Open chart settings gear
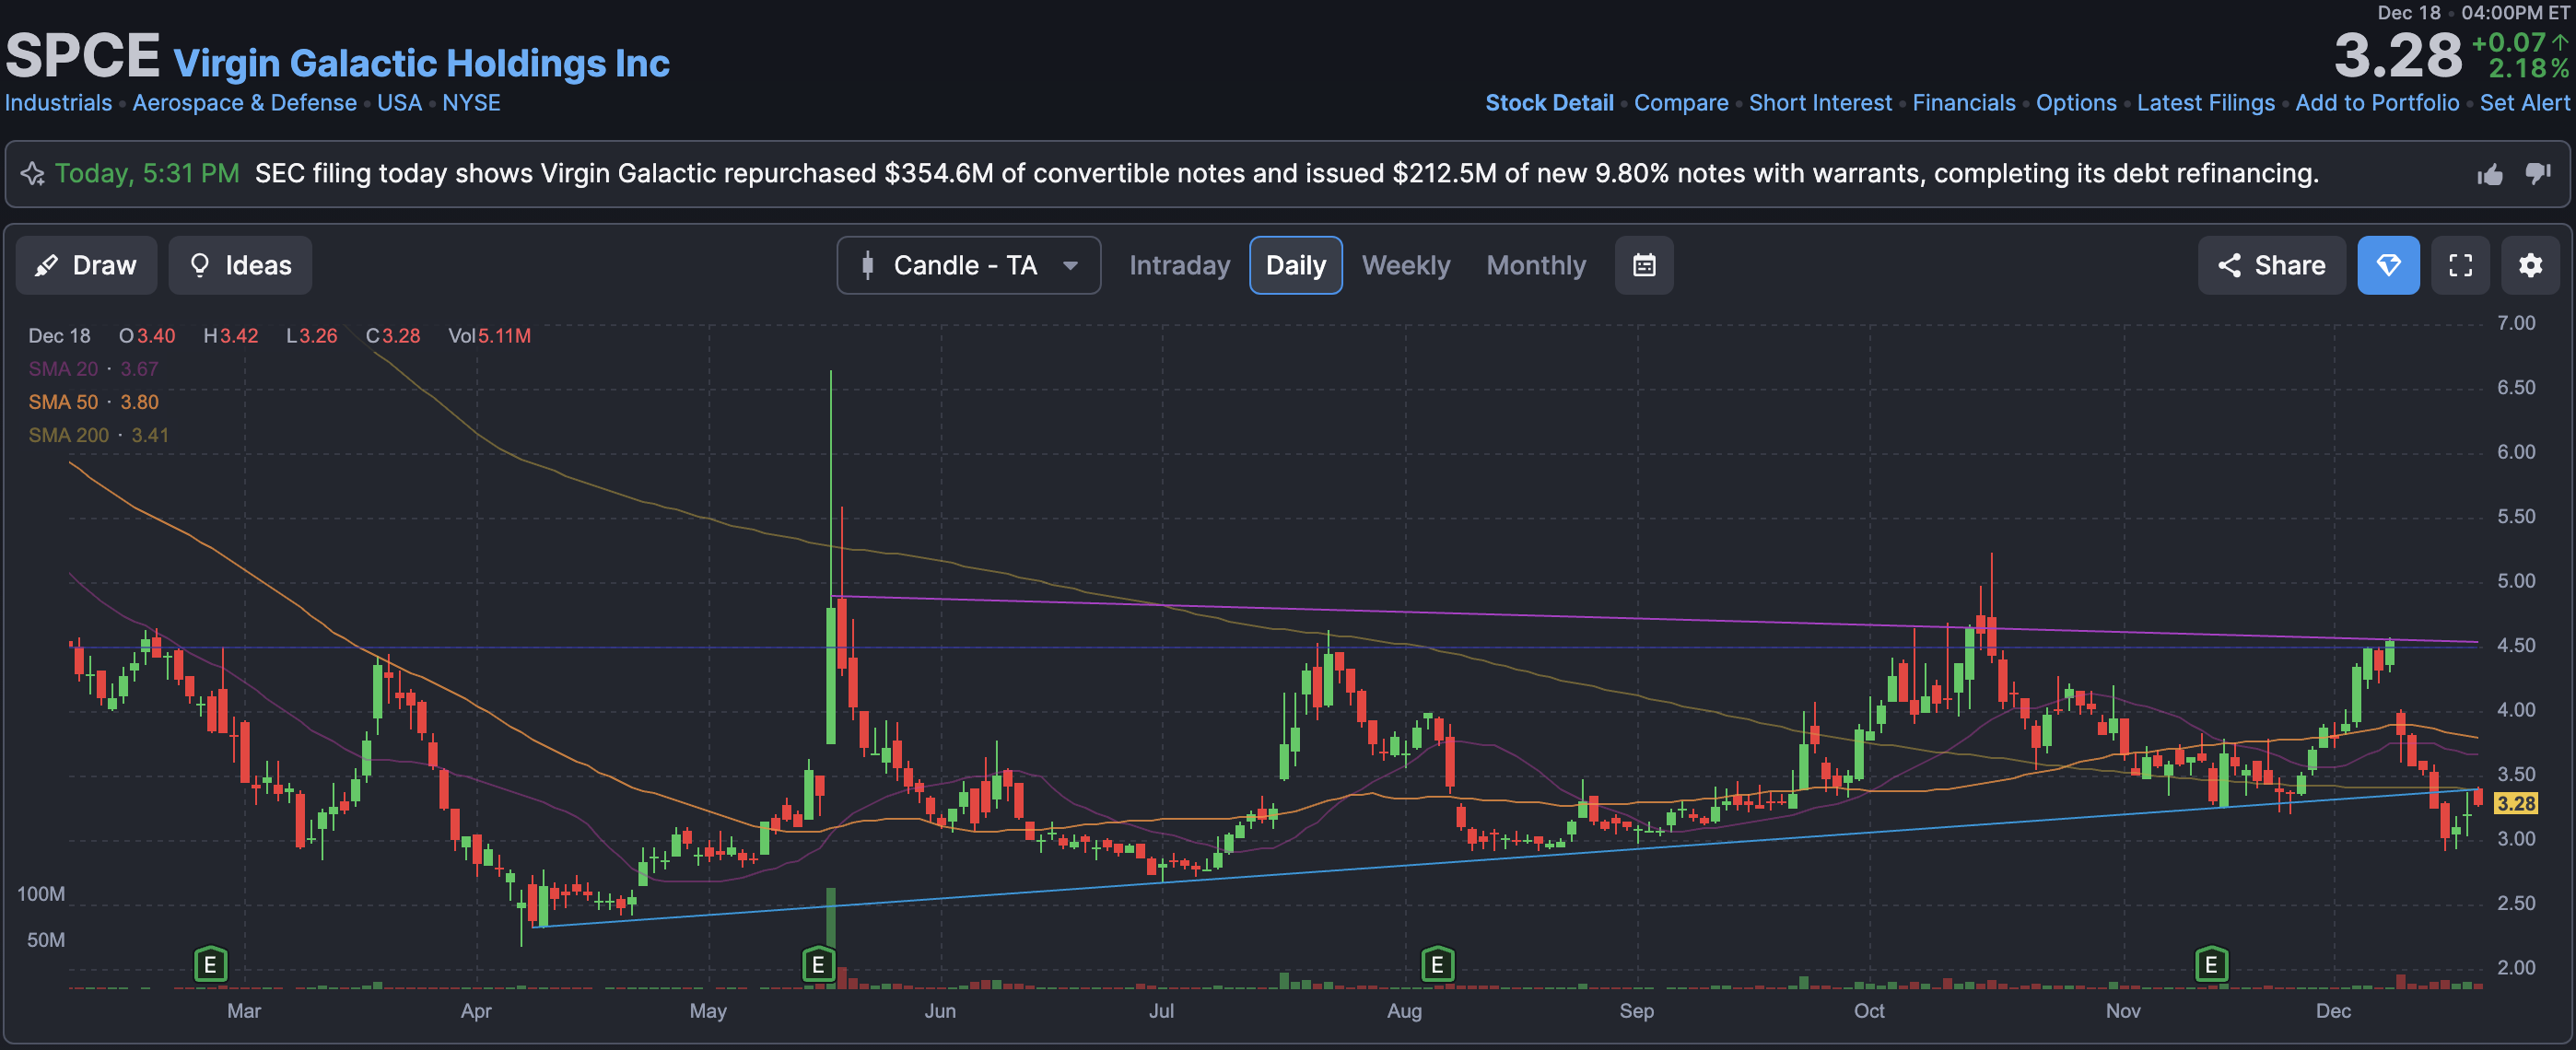This screenshot has height=1050, width=2576. click(2529, 265)
